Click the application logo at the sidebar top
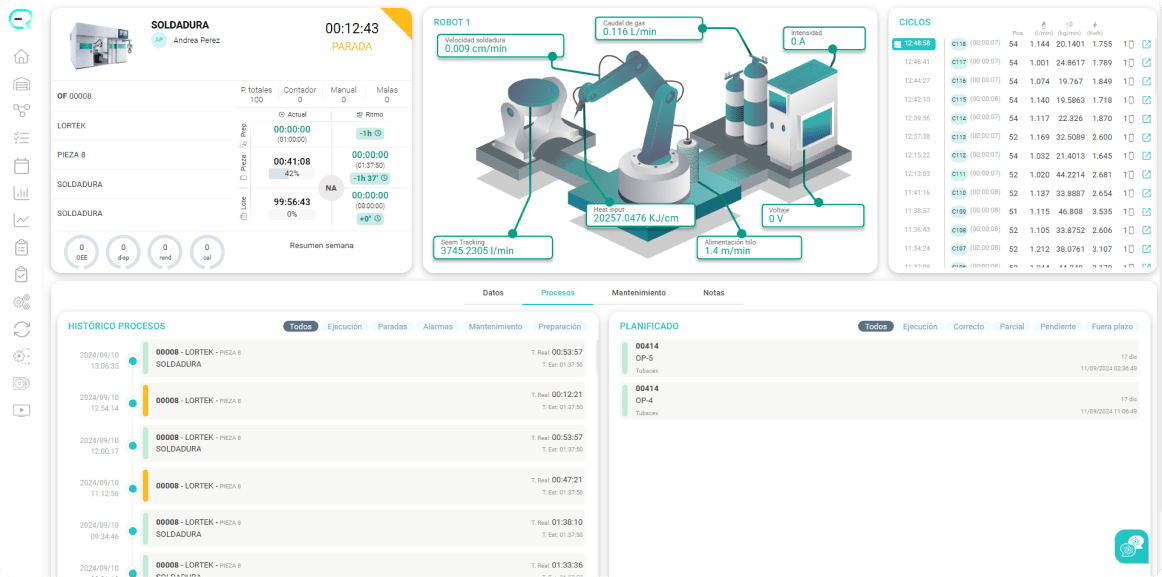The width and height of the screenshot is (1162, 577). (x=21, y=20)
